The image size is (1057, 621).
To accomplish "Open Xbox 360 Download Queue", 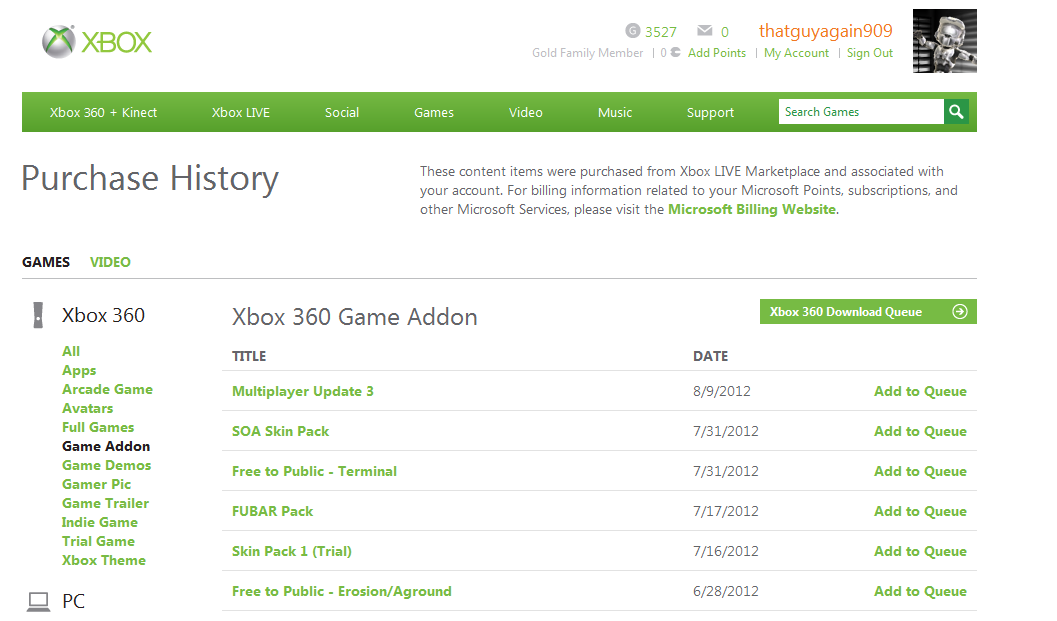I will [868, 312].
